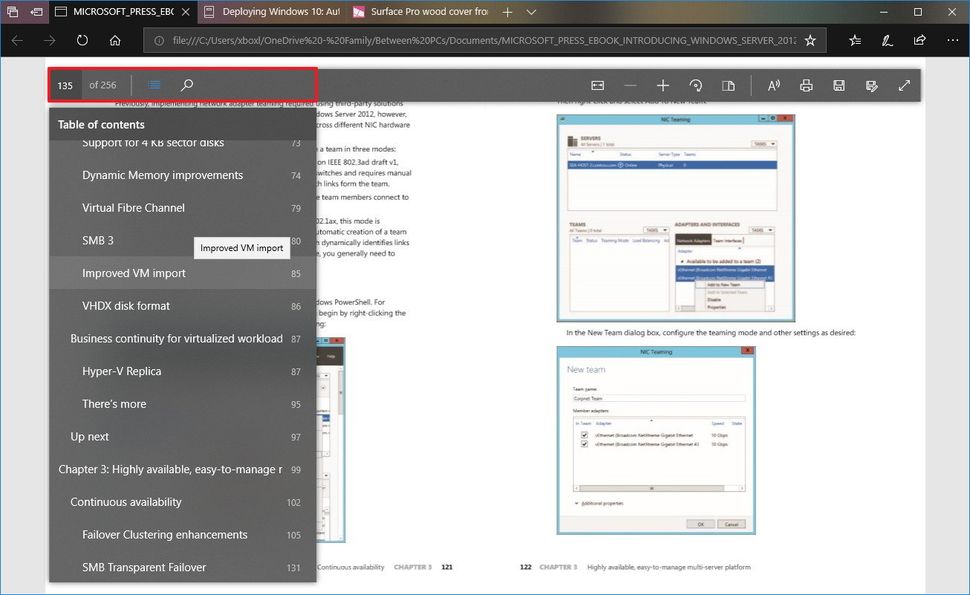This screenshot has height=595, width=970.
Task: Click the page number field showing 135
Action: (x=65, y=85)
